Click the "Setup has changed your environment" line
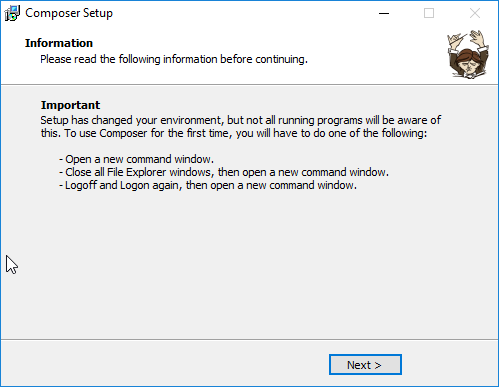Viewport: 499px width, 387px height. click(241, 120)
